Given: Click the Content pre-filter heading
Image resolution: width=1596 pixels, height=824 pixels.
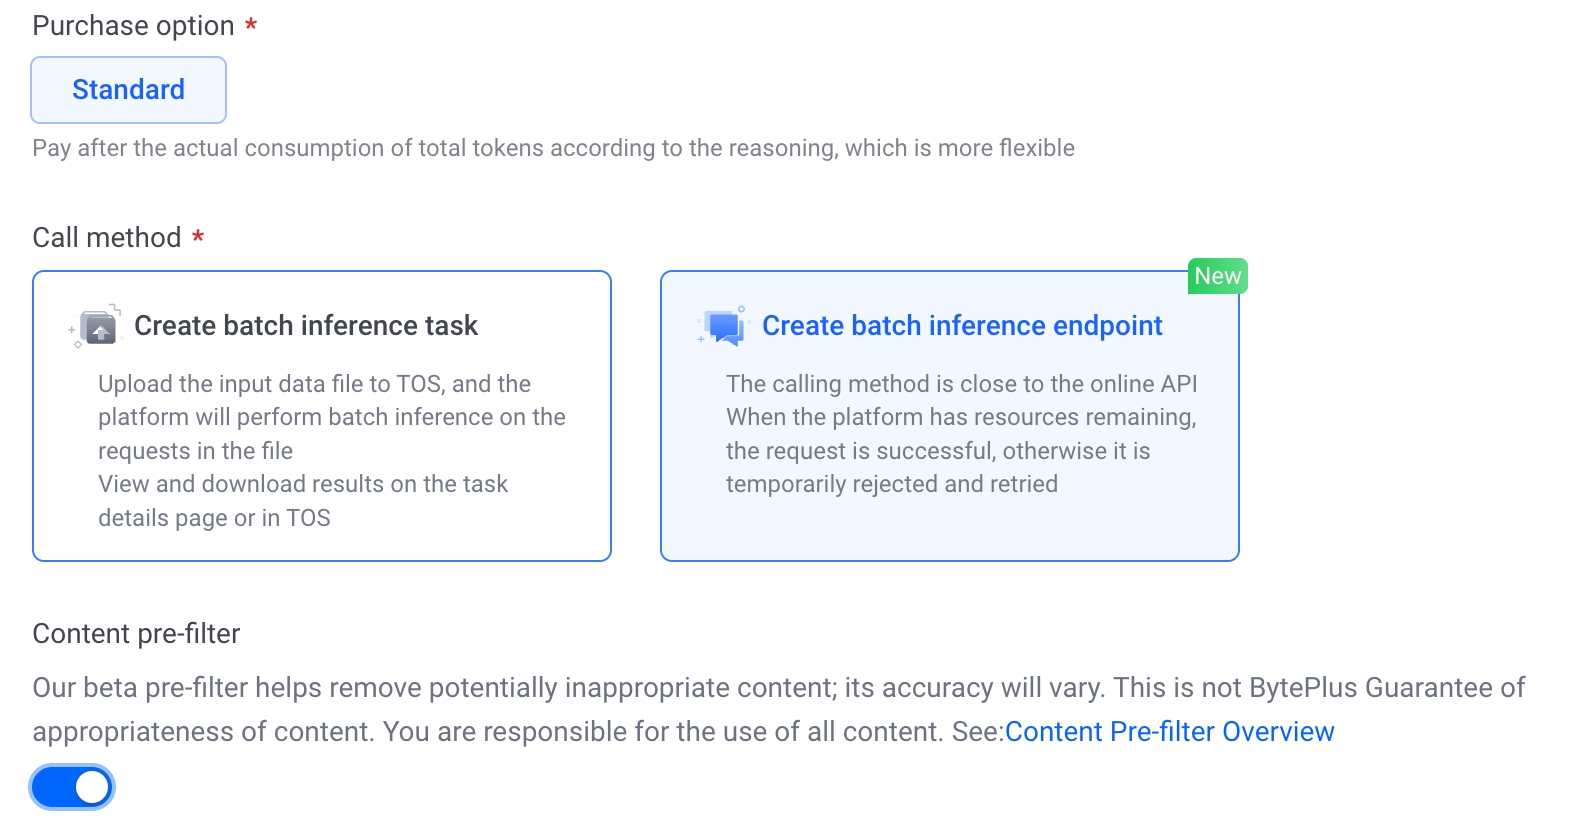Looking at the screenshot, I should coord(136,634).
